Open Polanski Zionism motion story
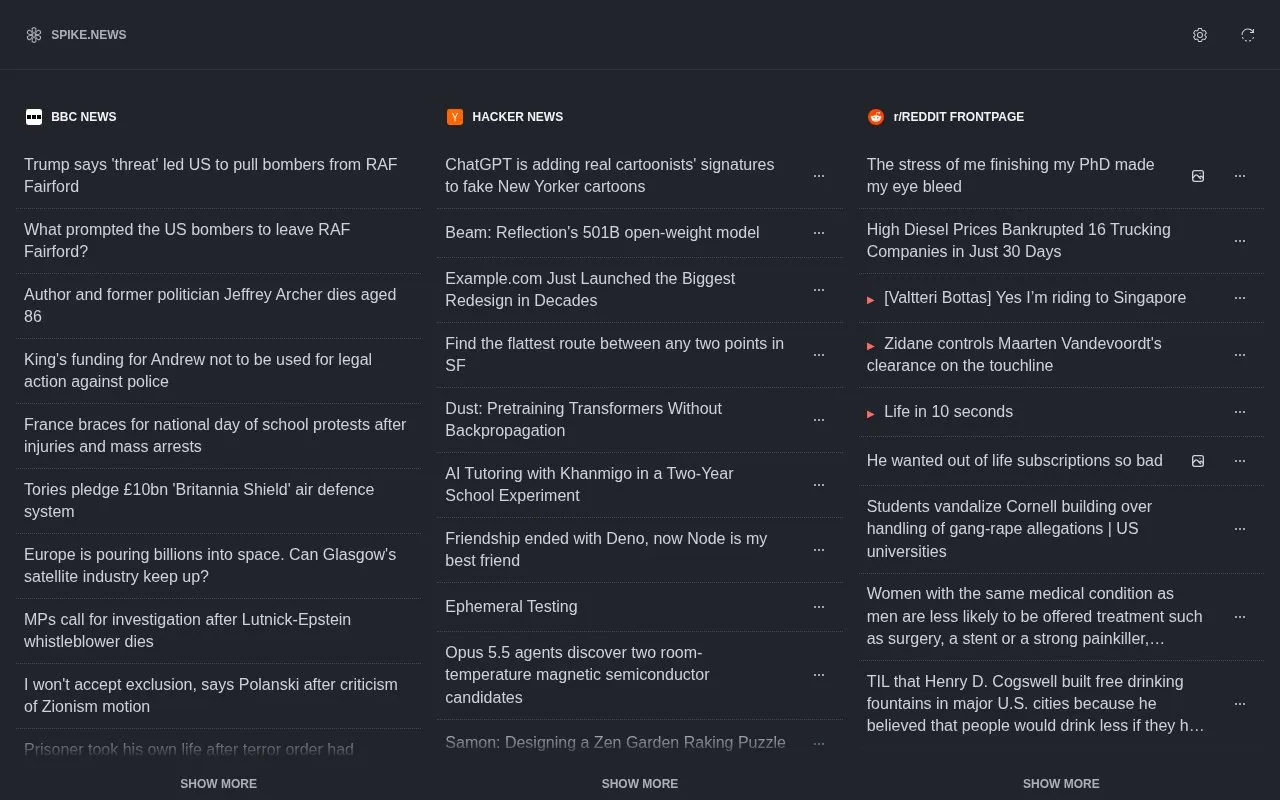The width and height of the screenshot is (1280, 800). 218,696
